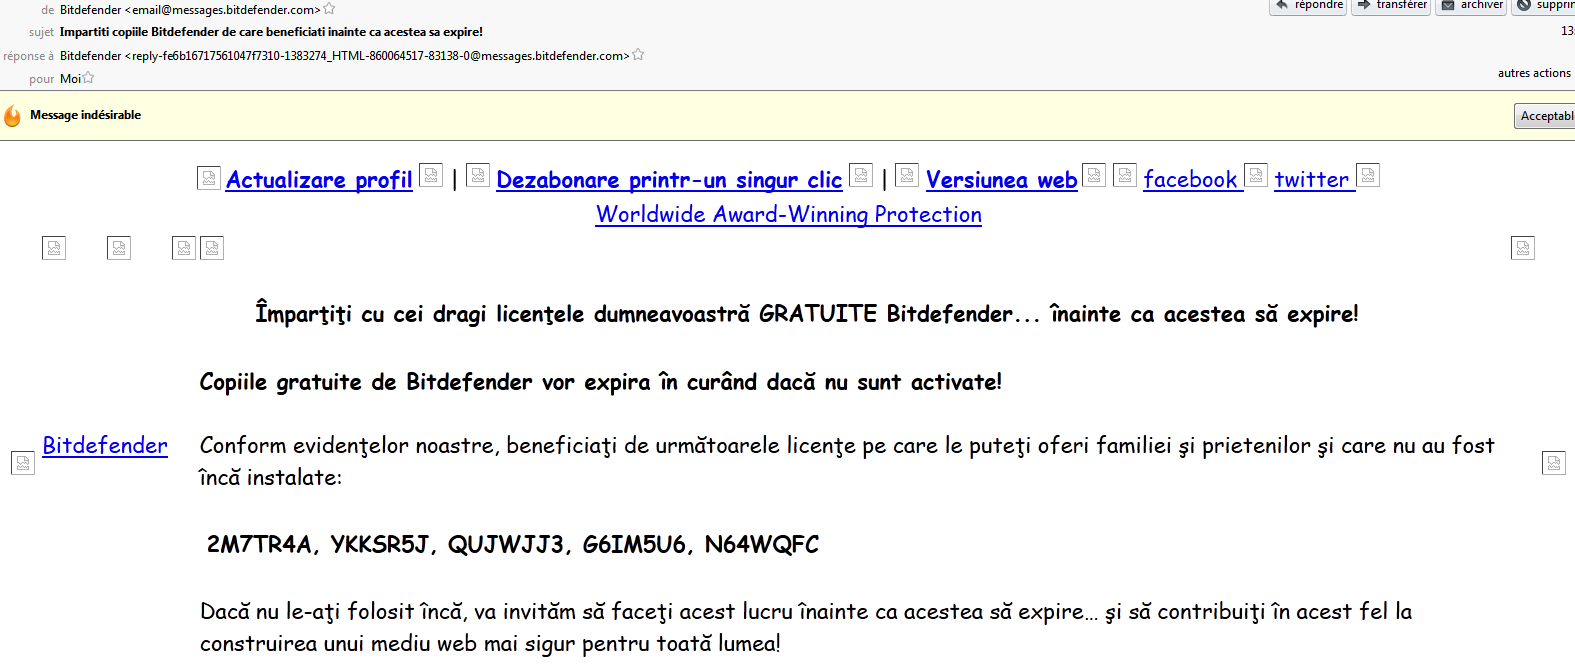1575x666 pixels.
Task: Open the autres actions menu
Action: click(x=1535, y=73)
